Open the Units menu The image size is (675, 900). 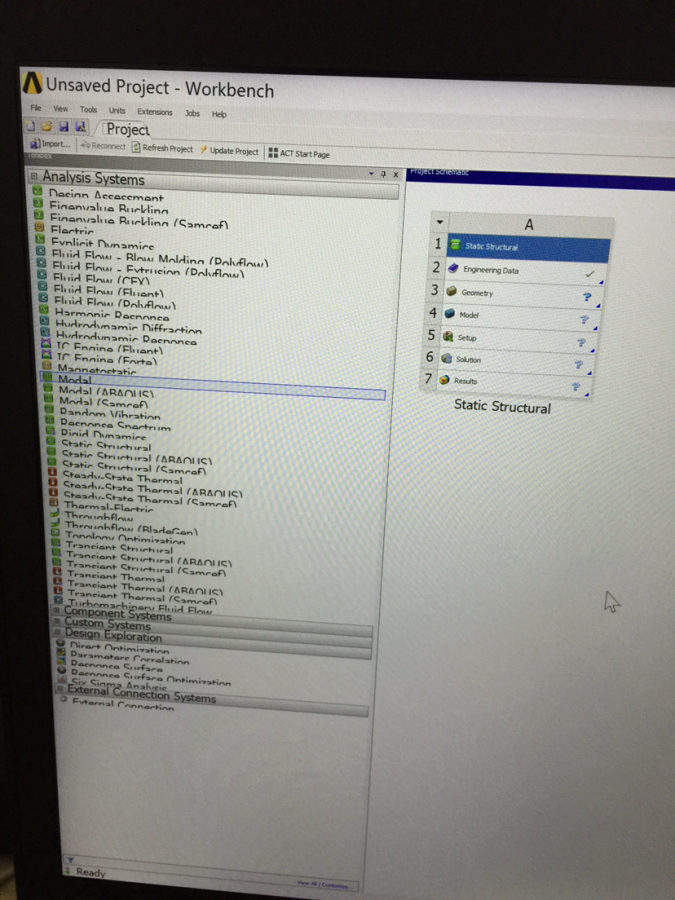point(117,110)
